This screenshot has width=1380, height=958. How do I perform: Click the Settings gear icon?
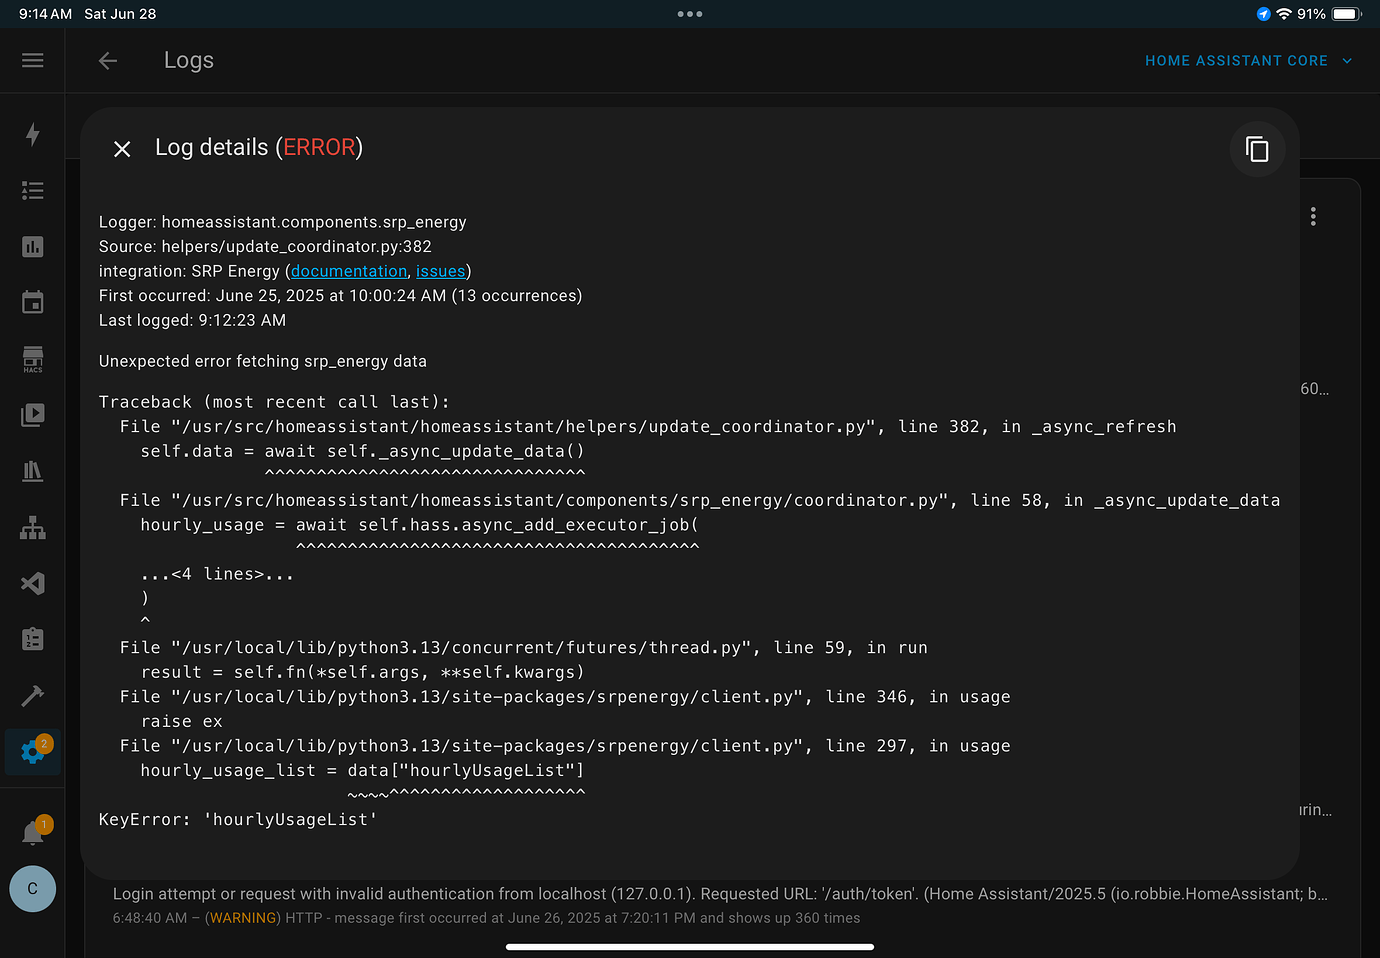pyautogui.click(x=33, y=752)
